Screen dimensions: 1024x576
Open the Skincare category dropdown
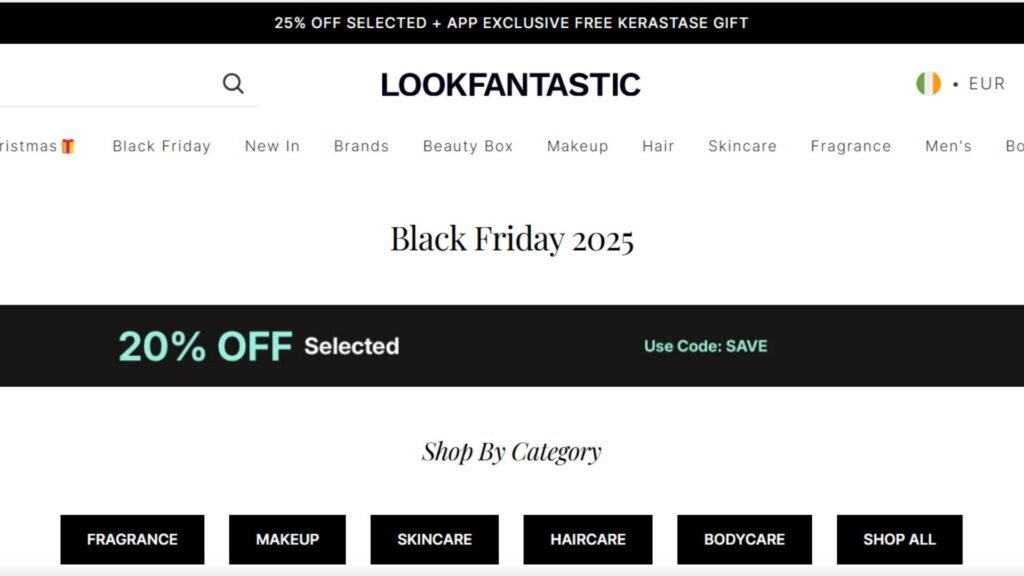(x=742, y=146)
